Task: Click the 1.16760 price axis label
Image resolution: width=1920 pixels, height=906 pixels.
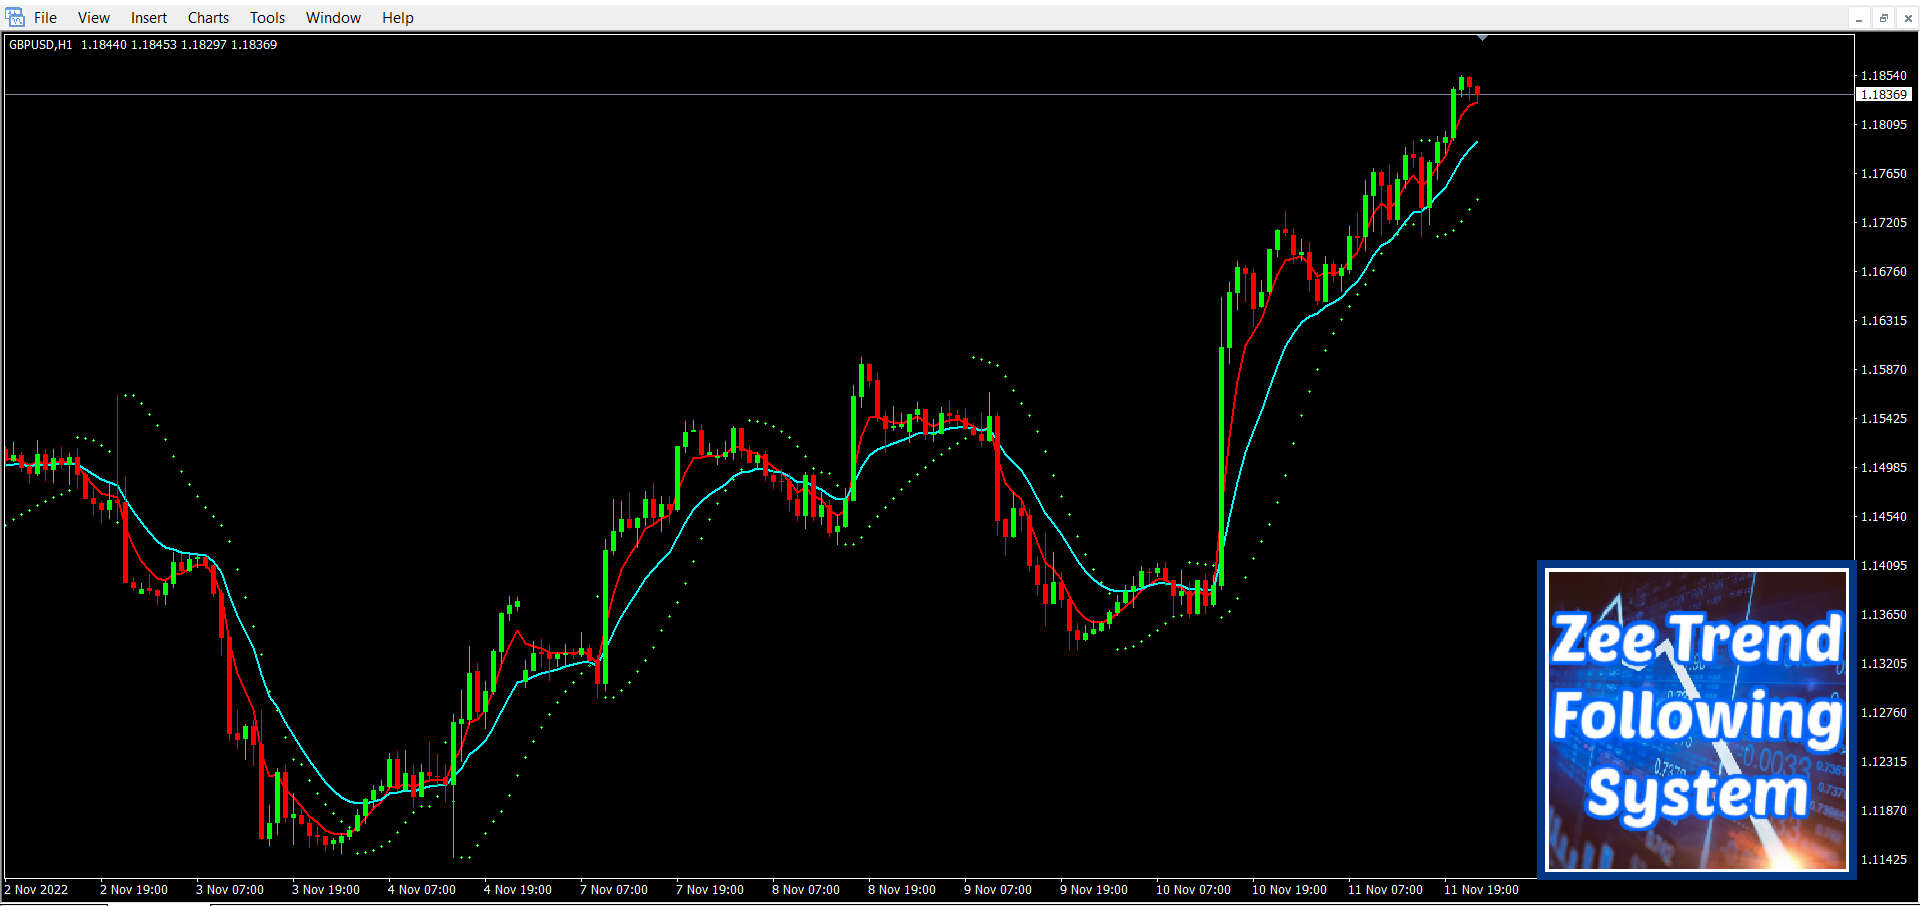Action: click(1883, 272)
